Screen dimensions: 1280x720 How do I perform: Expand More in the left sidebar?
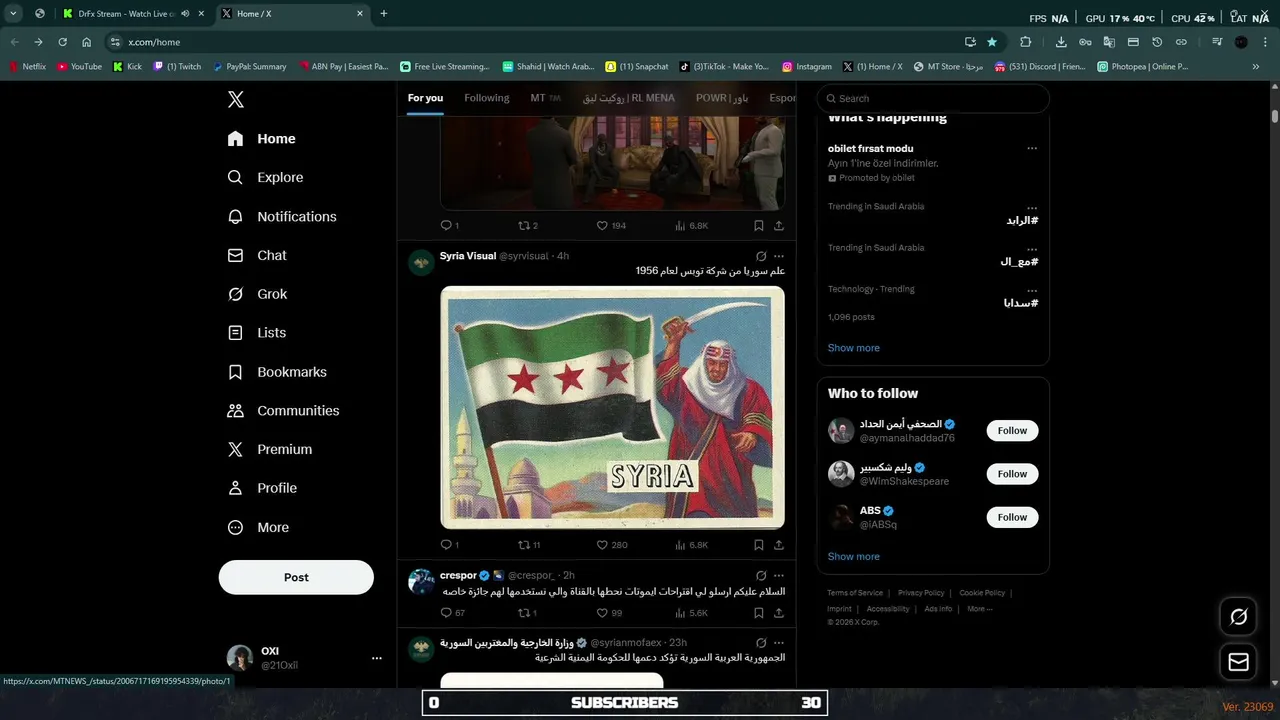pyautogui.click(x=259, y=527)
